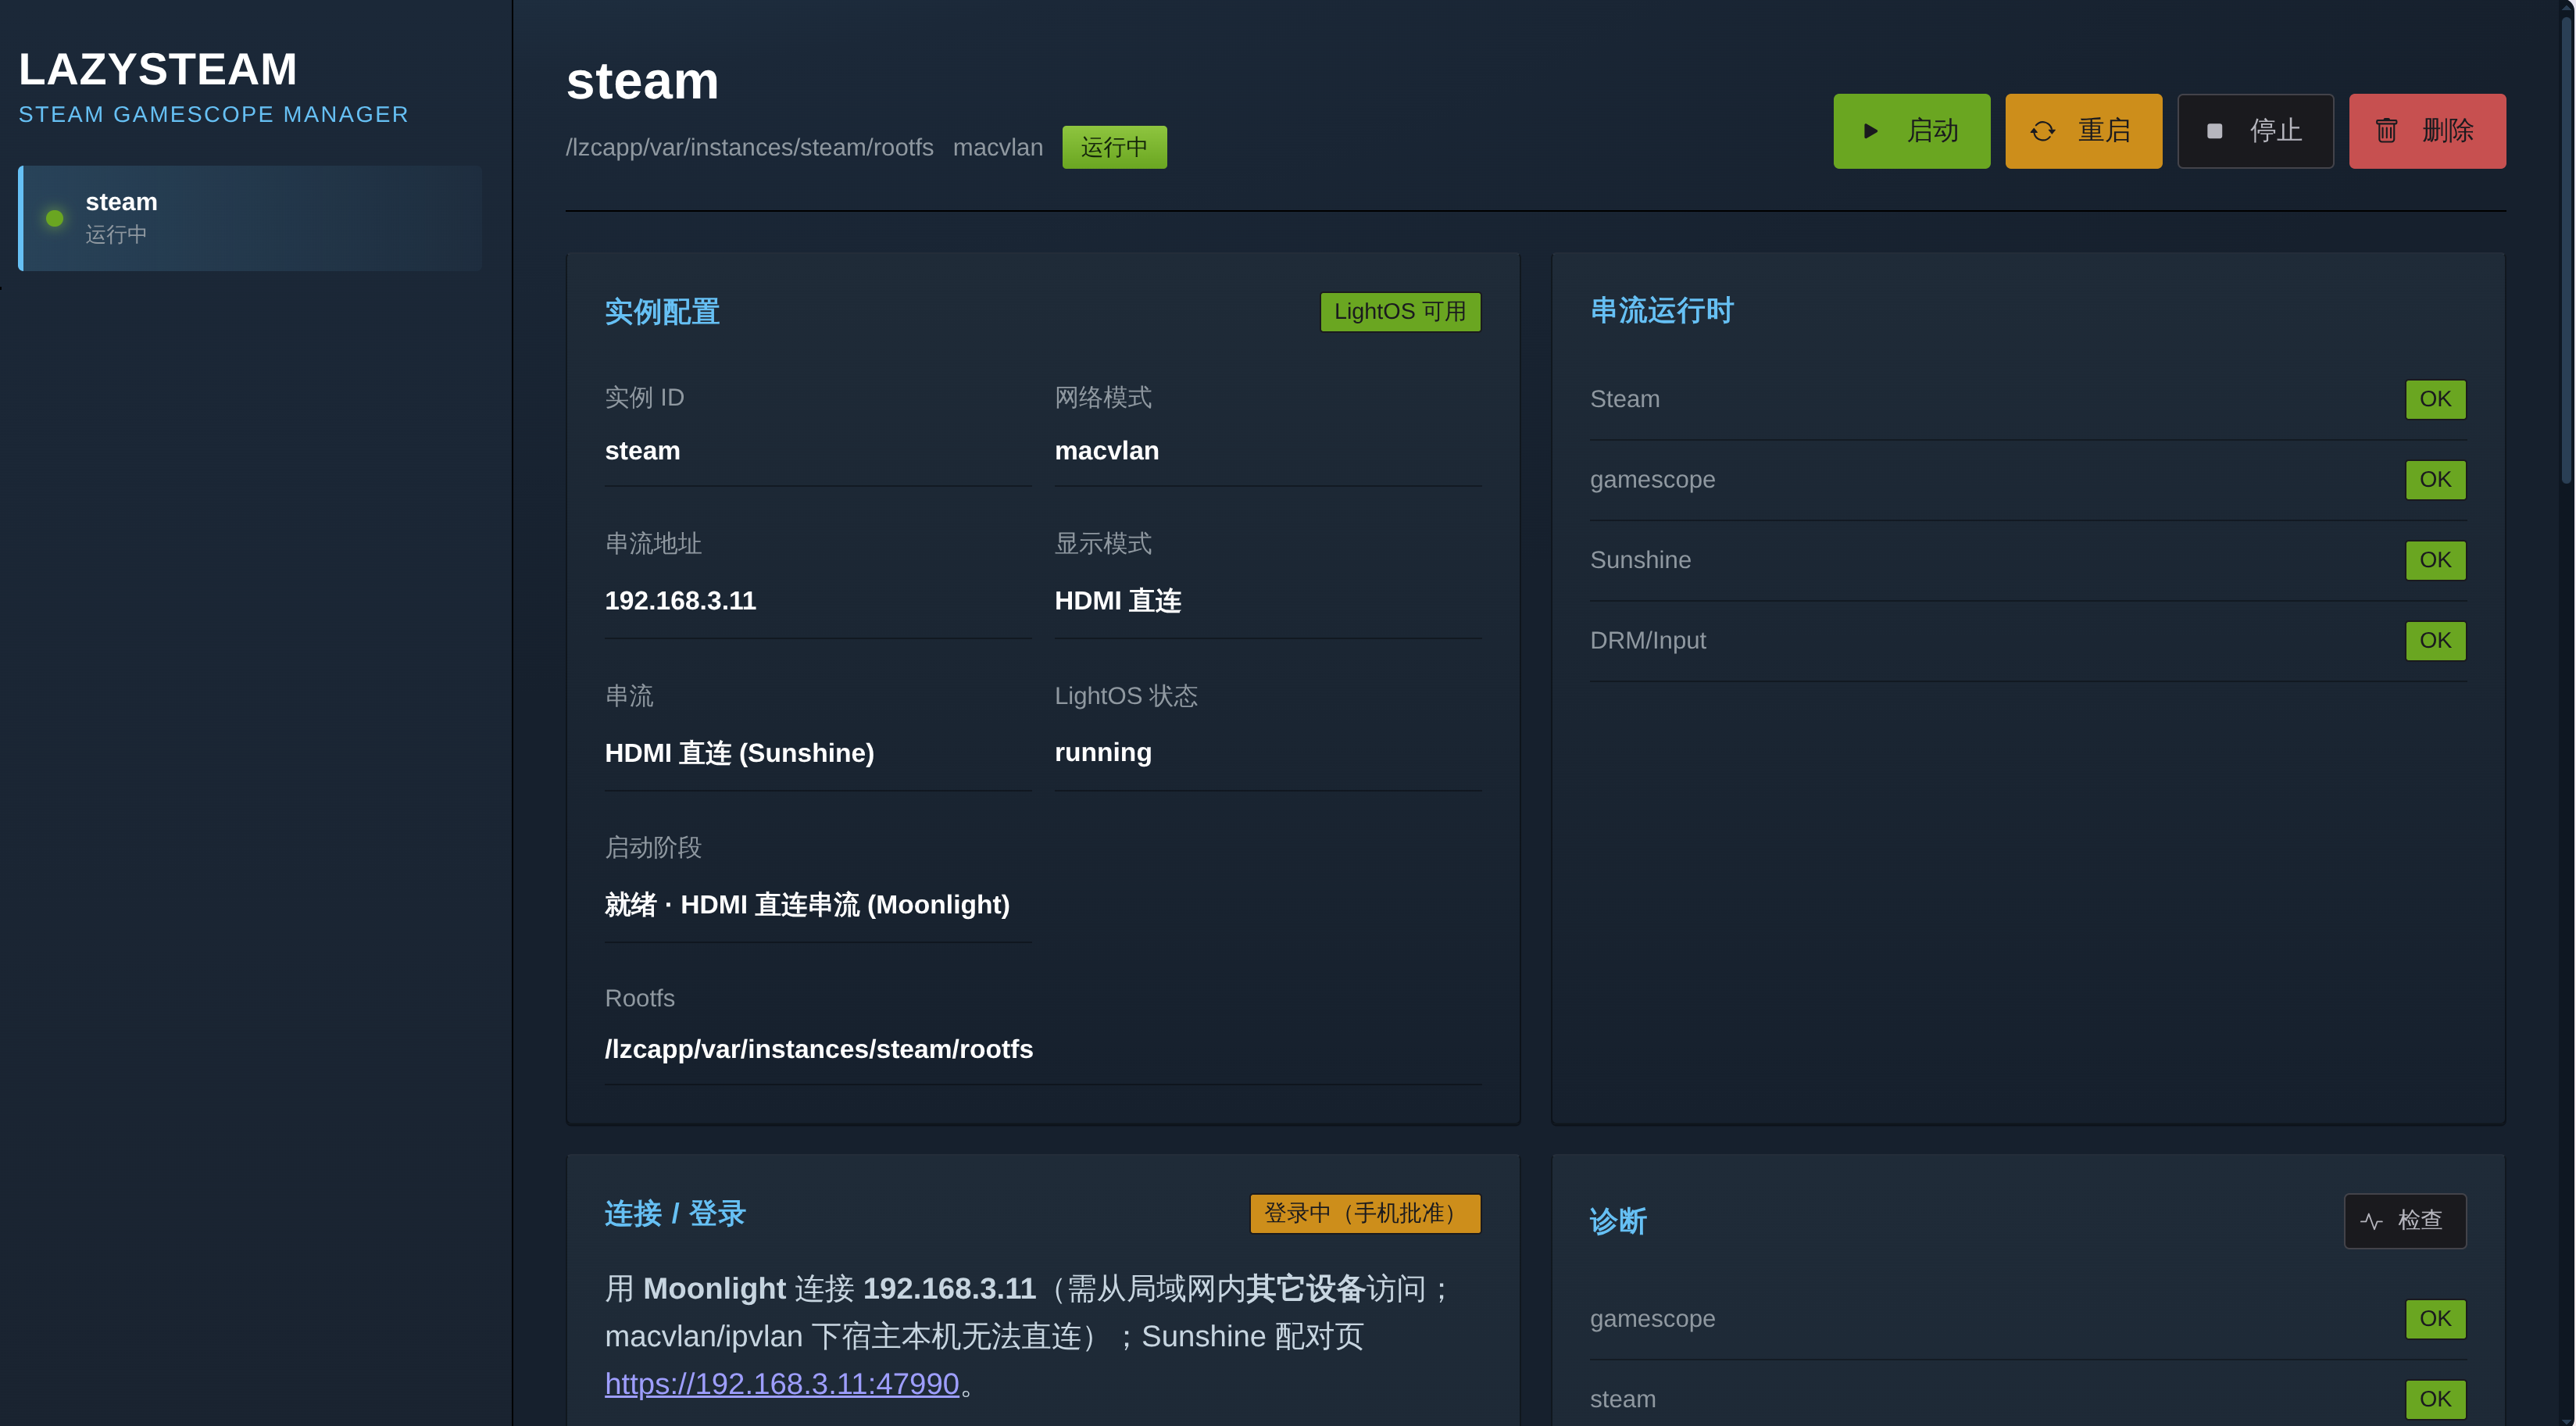This screenshot has width=2576, height=1426.
Task: Click the play icon on the 启动 button
Action: click(x=1870, y=131)
